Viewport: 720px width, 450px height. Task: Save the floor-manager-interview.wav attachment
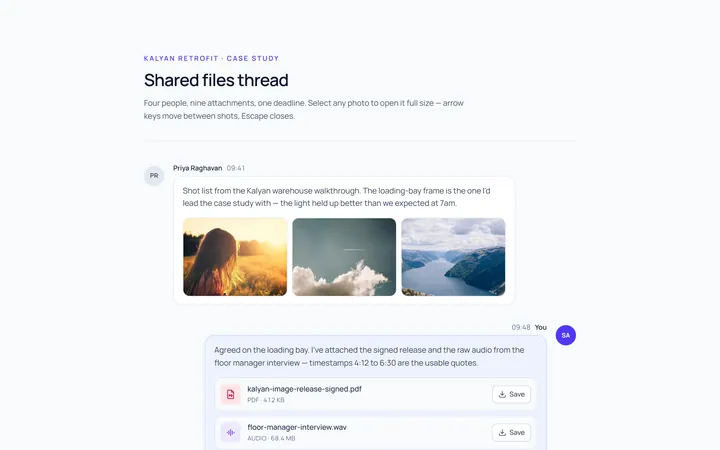tap(512, 433)
